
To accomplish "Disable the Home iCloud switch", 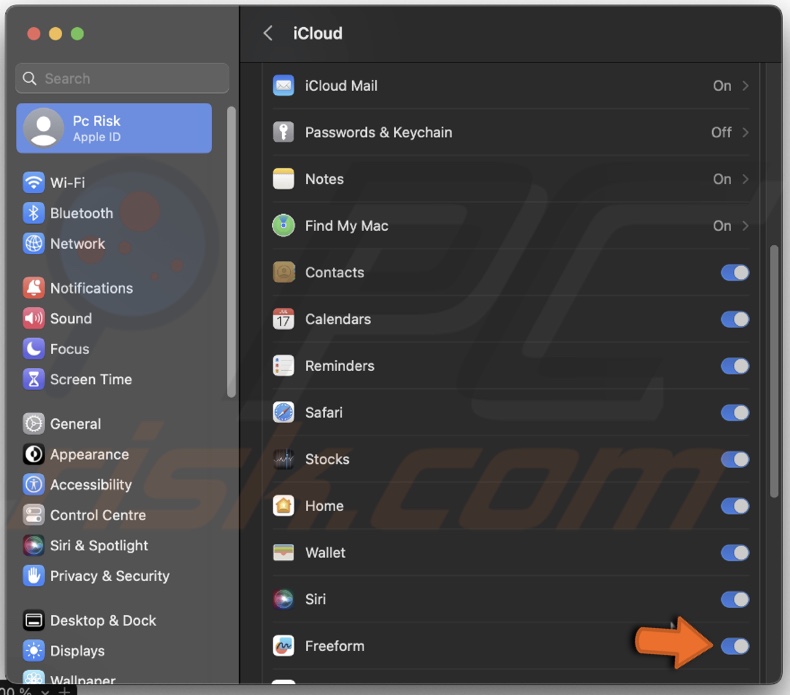I will point(735,506).
